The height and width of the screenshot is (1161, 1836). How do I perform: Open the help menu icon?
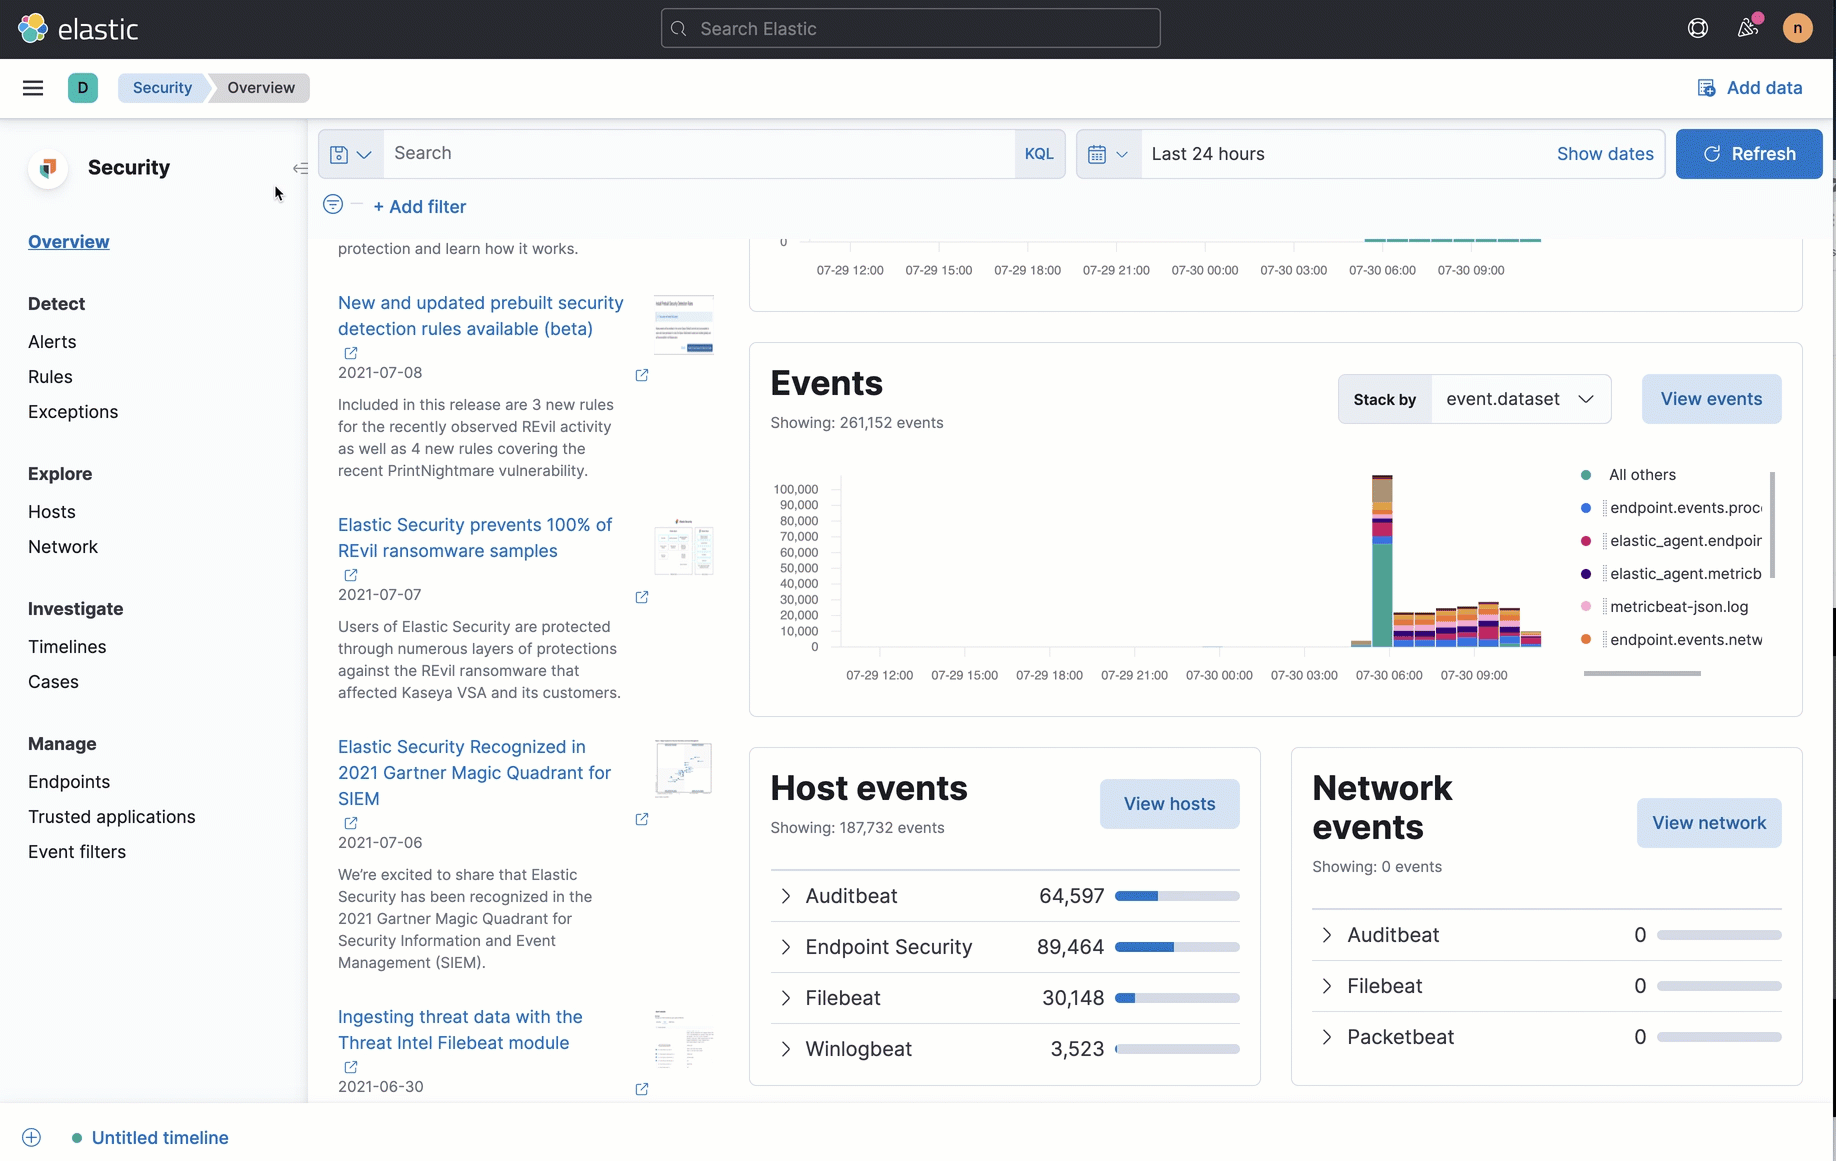coord(1697,29)
